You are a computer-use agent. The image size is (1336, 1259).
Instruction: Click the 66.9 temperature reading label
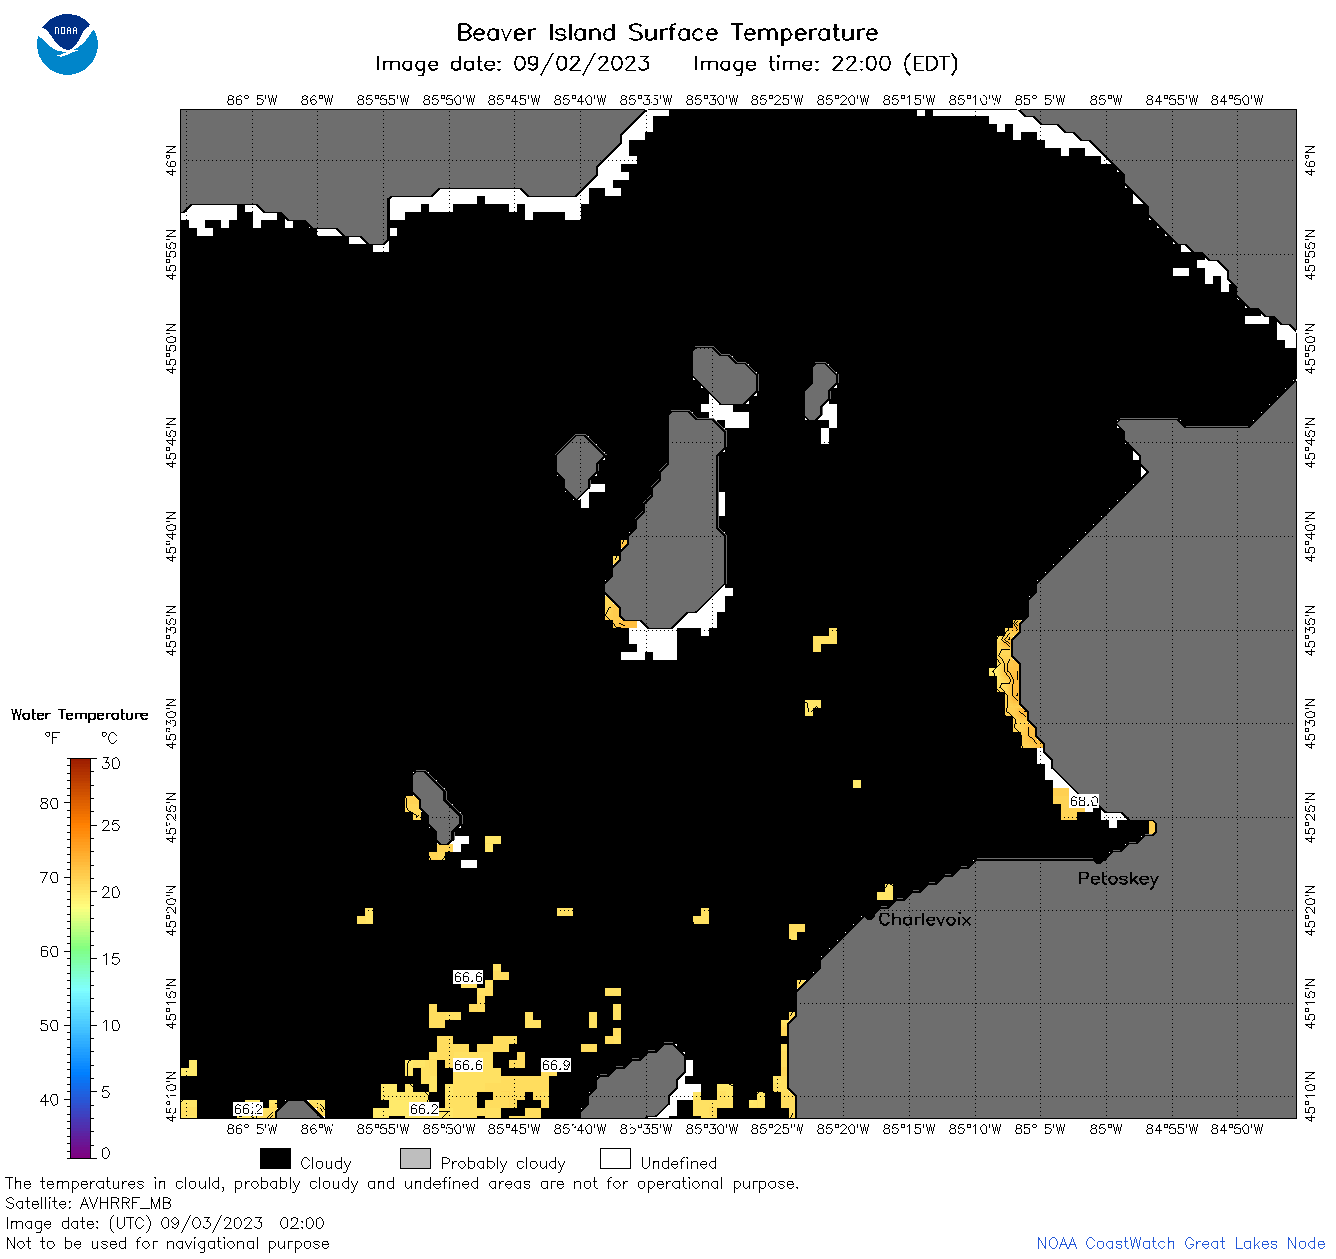tap(556, 1065)
